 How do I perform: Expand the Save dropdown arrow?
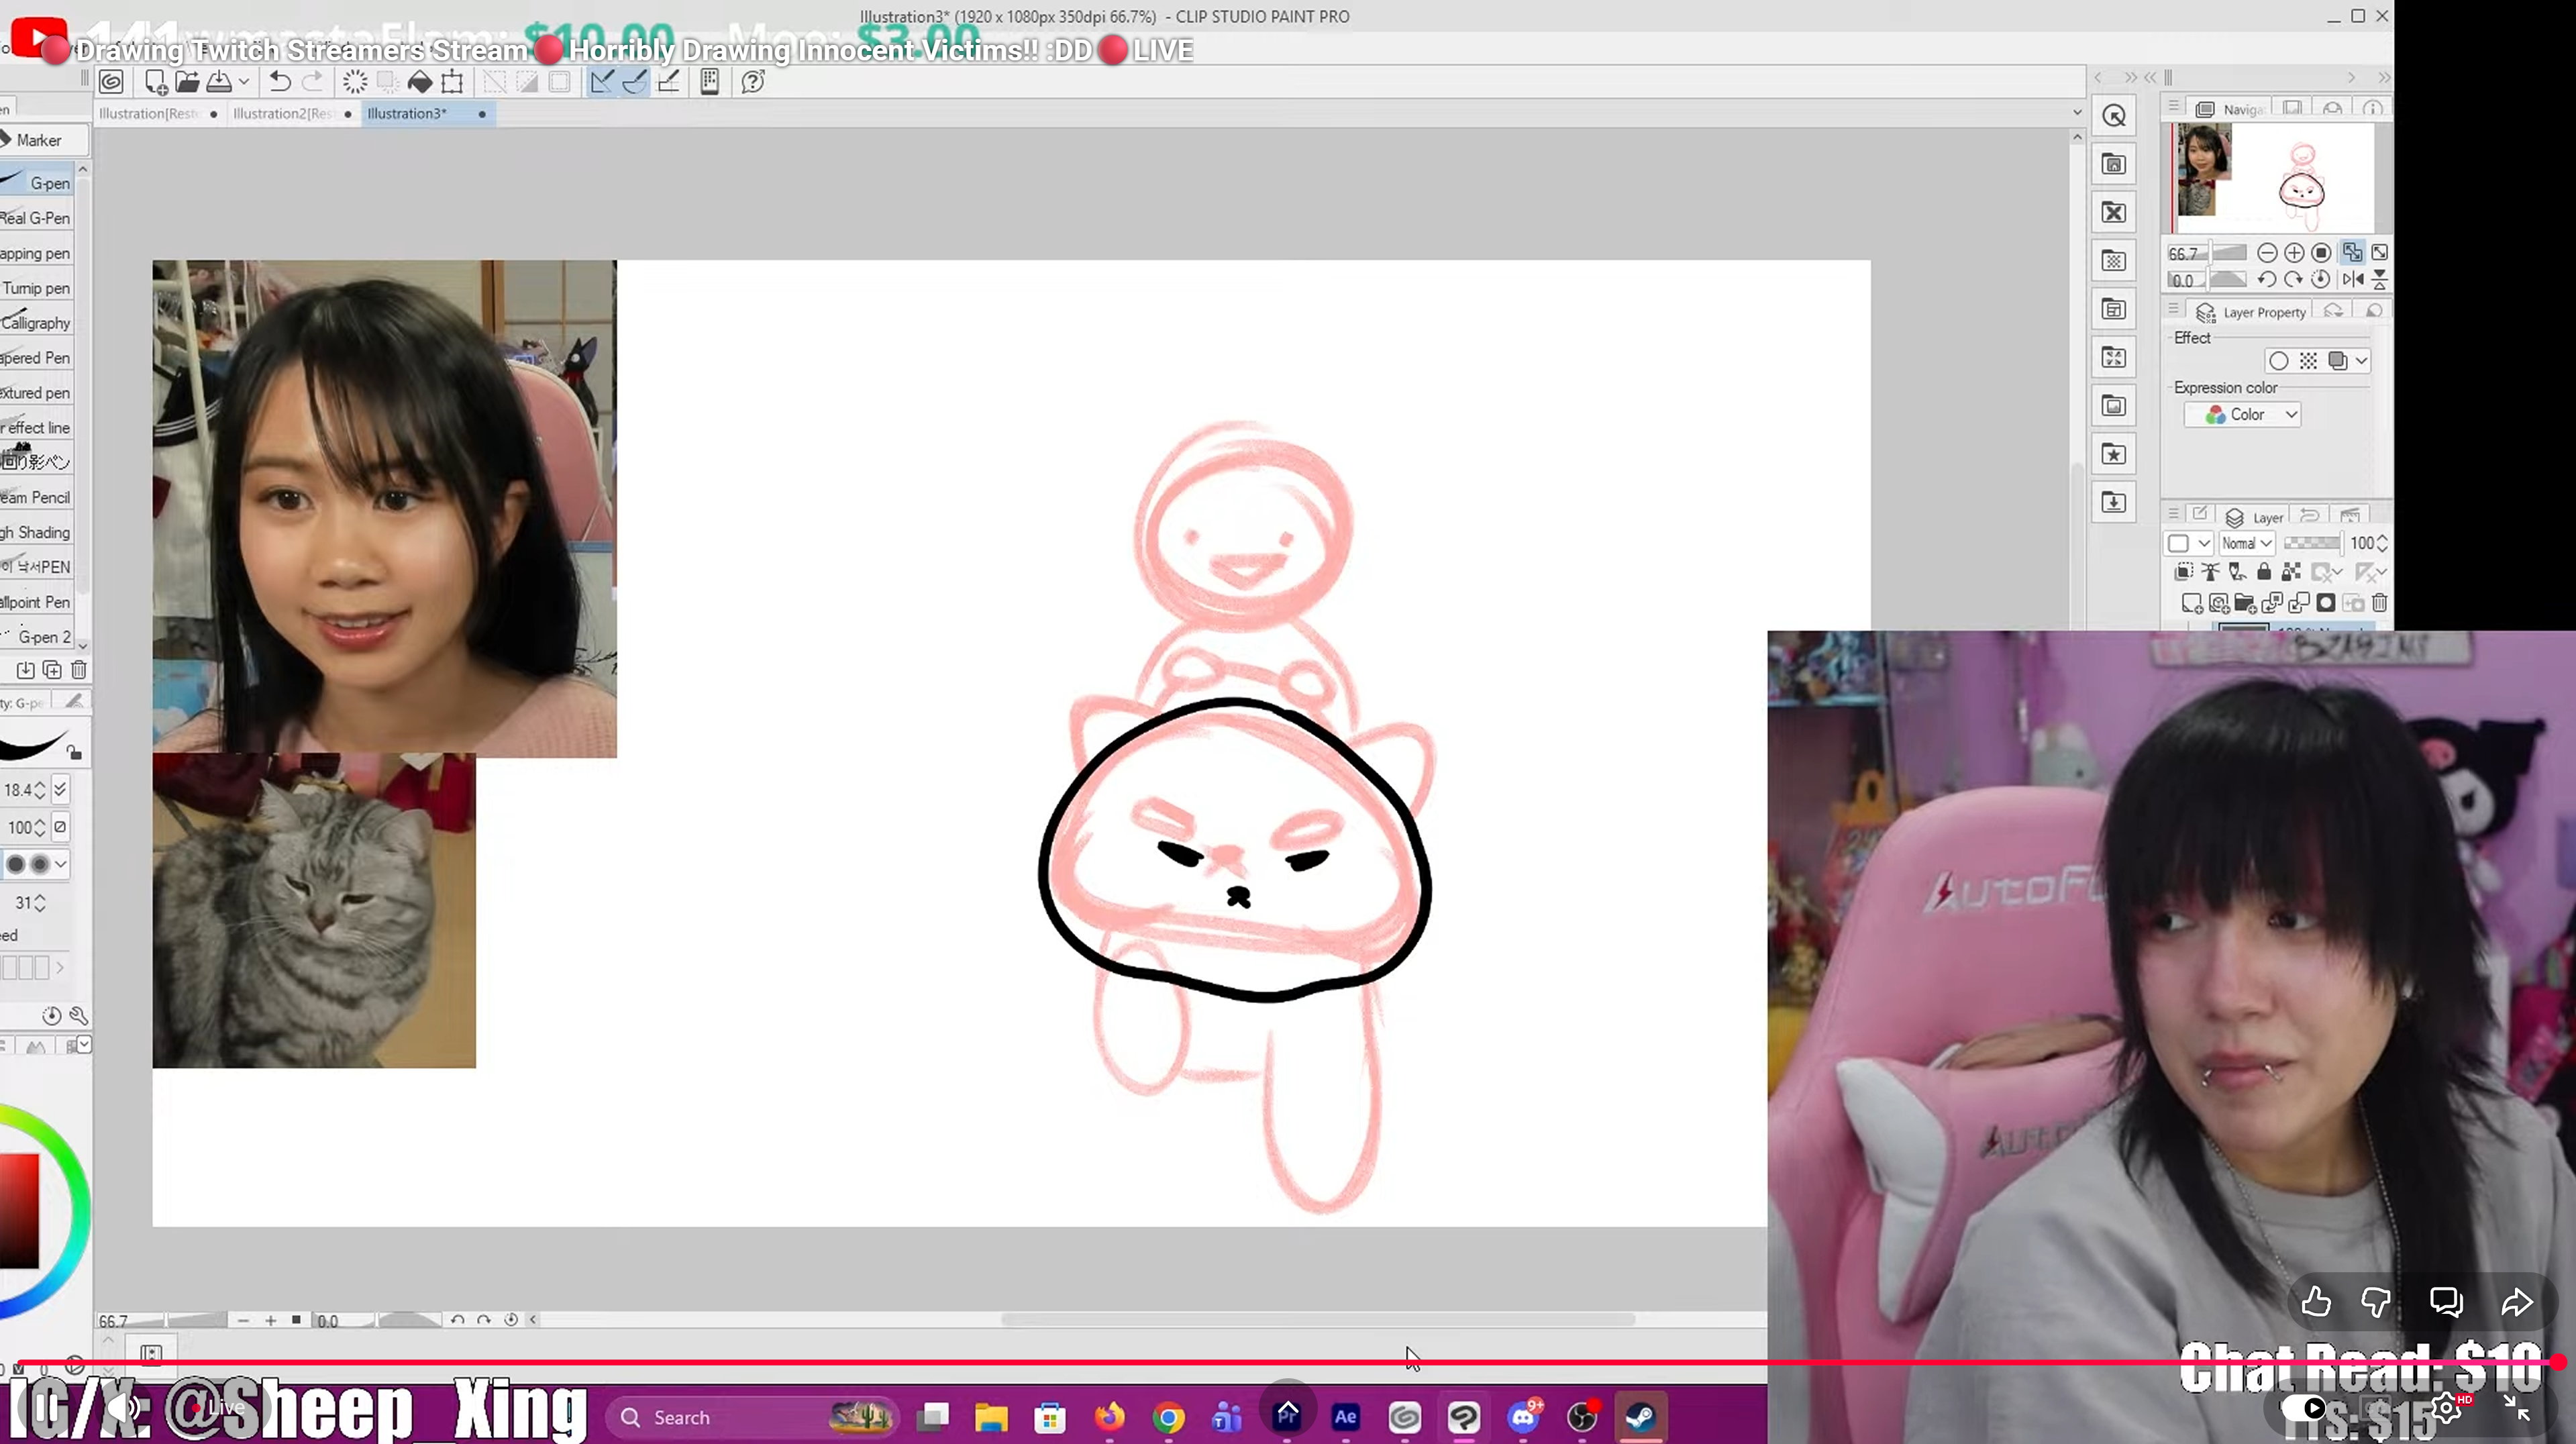tap(243, 82)
